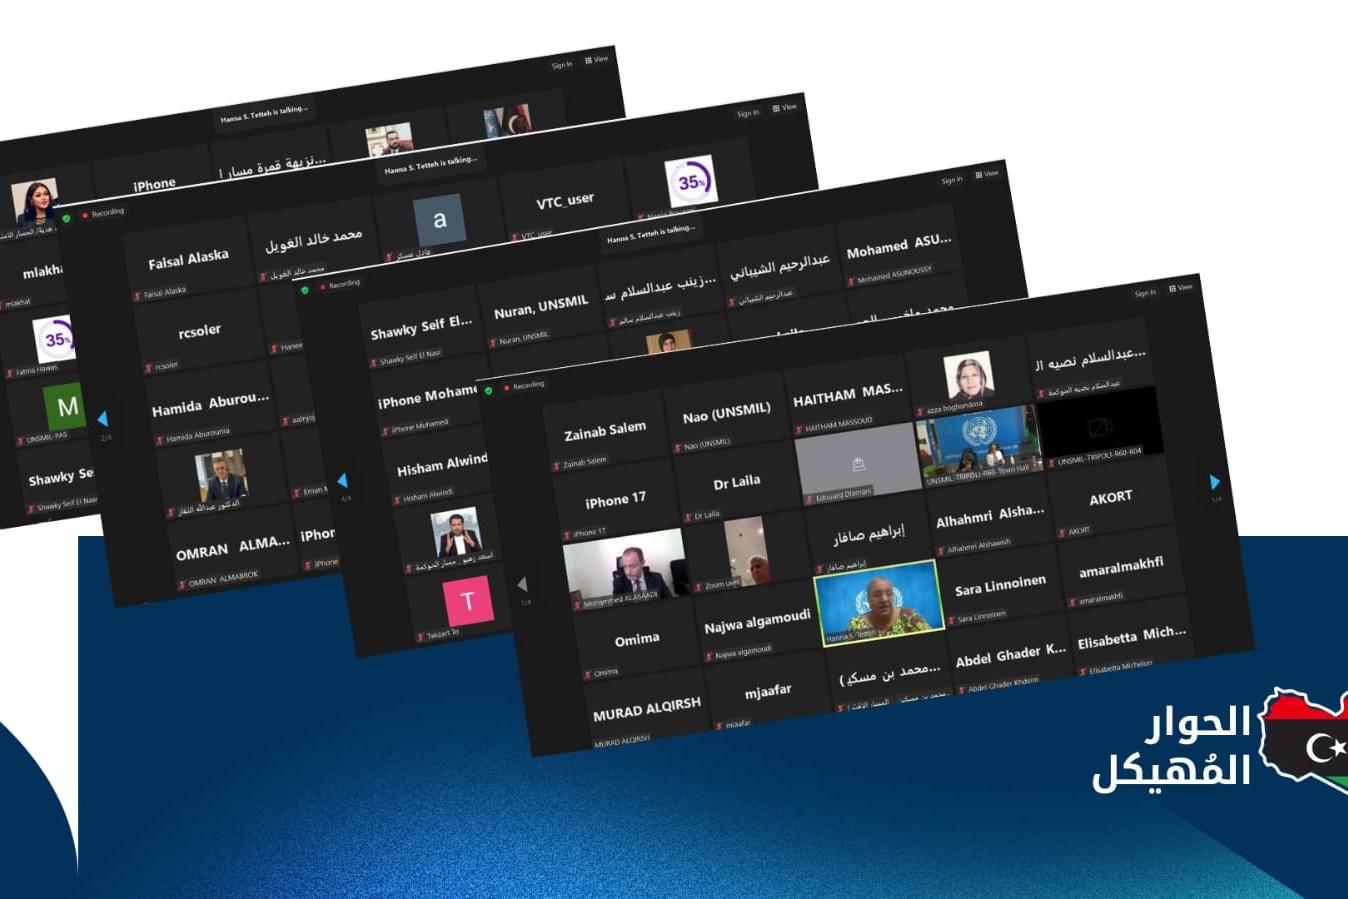Open View menu above Mohamed ASU tile
1348x899 pixels.
pos(986,174)
